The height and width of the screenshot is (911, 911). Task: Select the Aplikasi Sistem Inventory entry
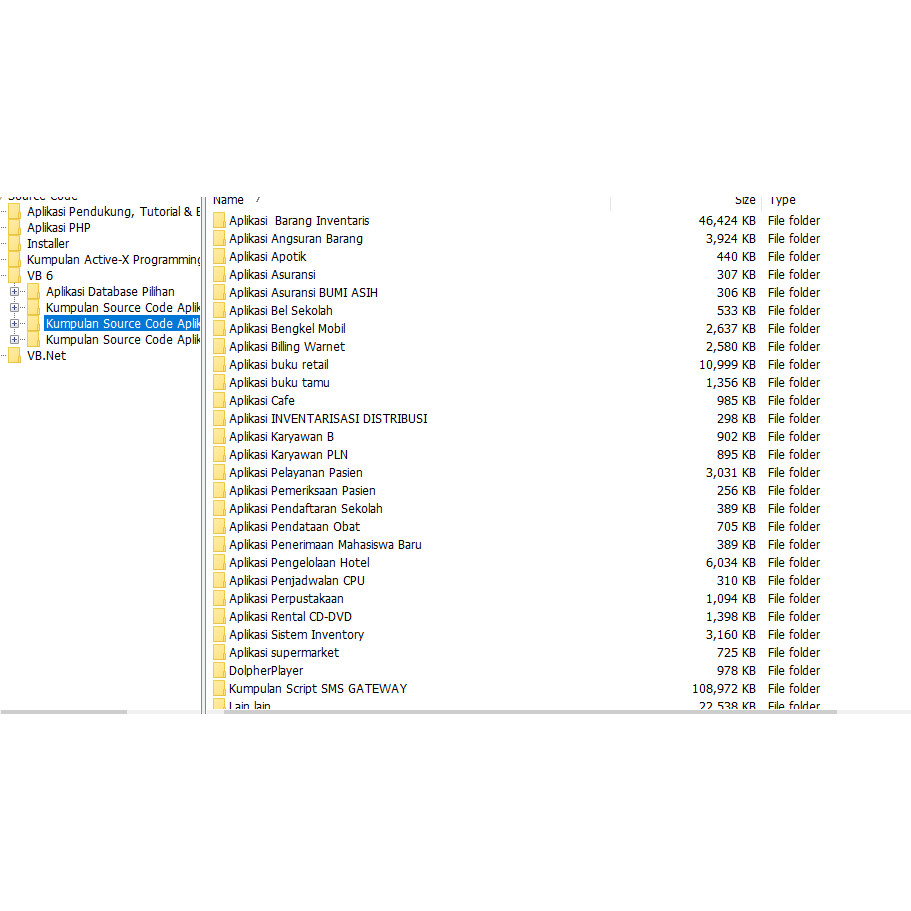point(297,634)
